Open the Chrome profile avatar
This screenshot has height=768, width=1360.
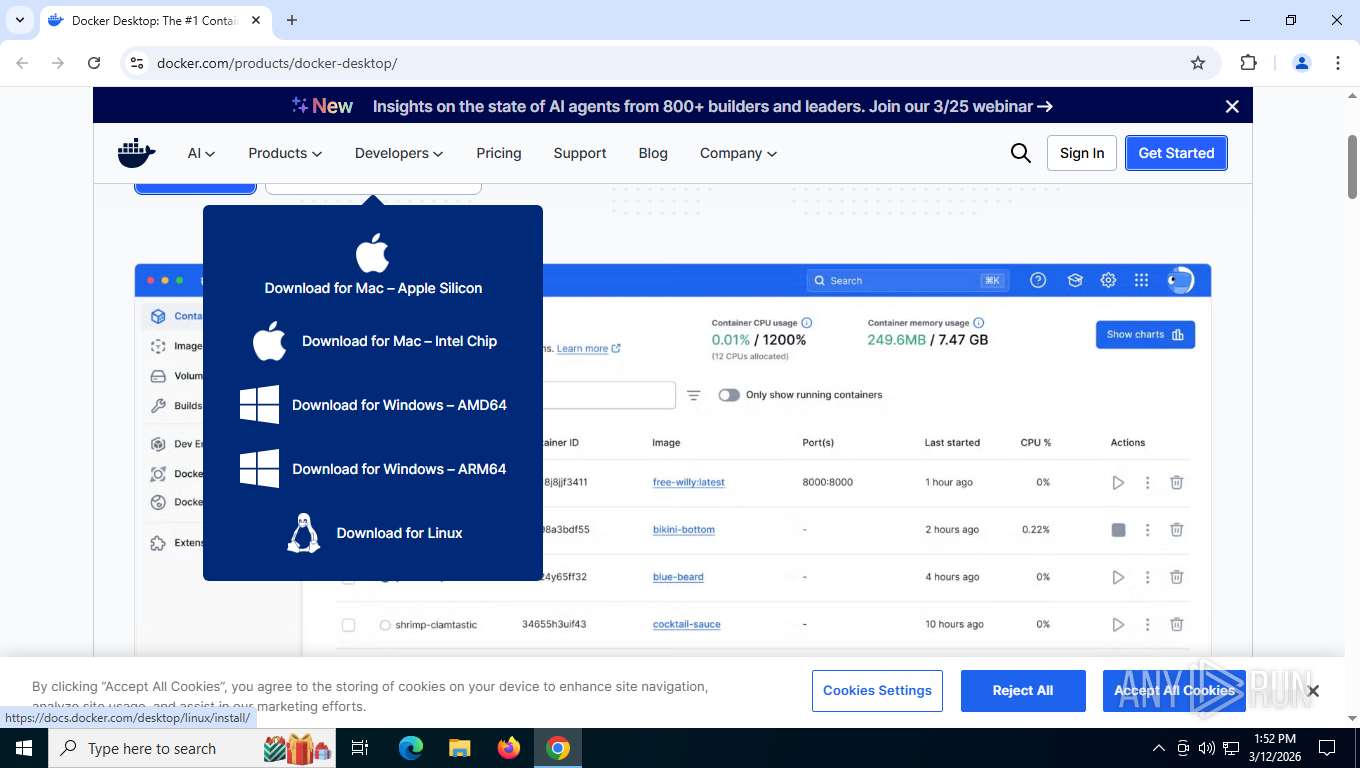click(1302, 63)
